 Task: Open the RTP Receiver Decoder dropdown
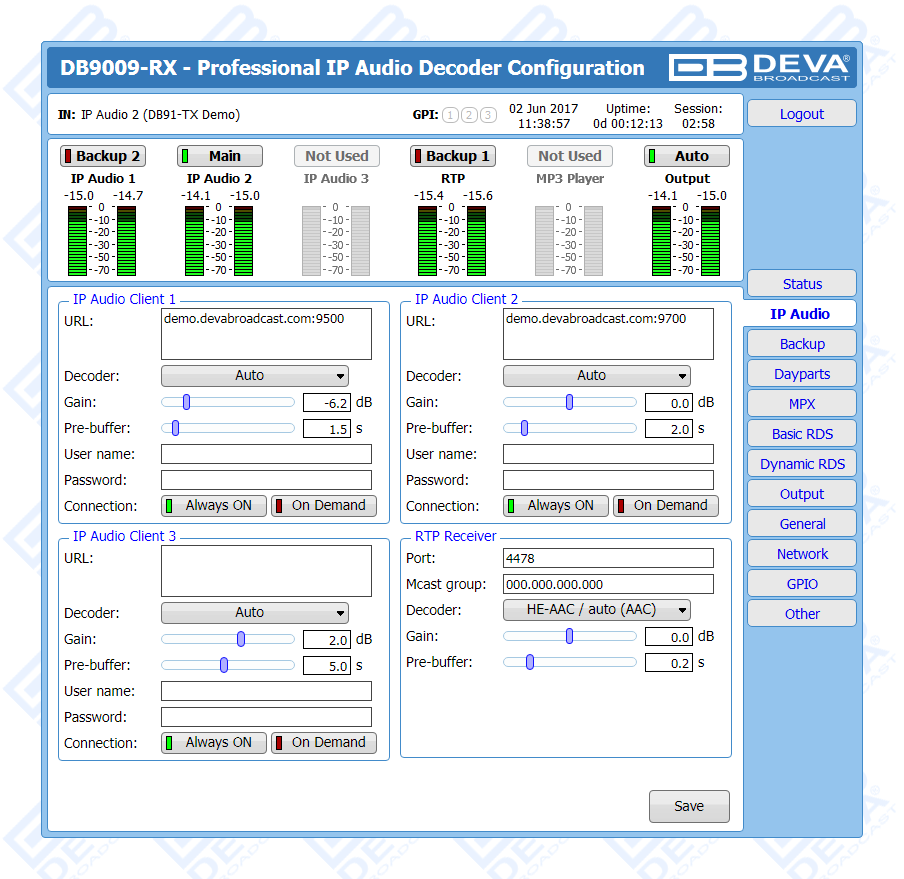597,610
